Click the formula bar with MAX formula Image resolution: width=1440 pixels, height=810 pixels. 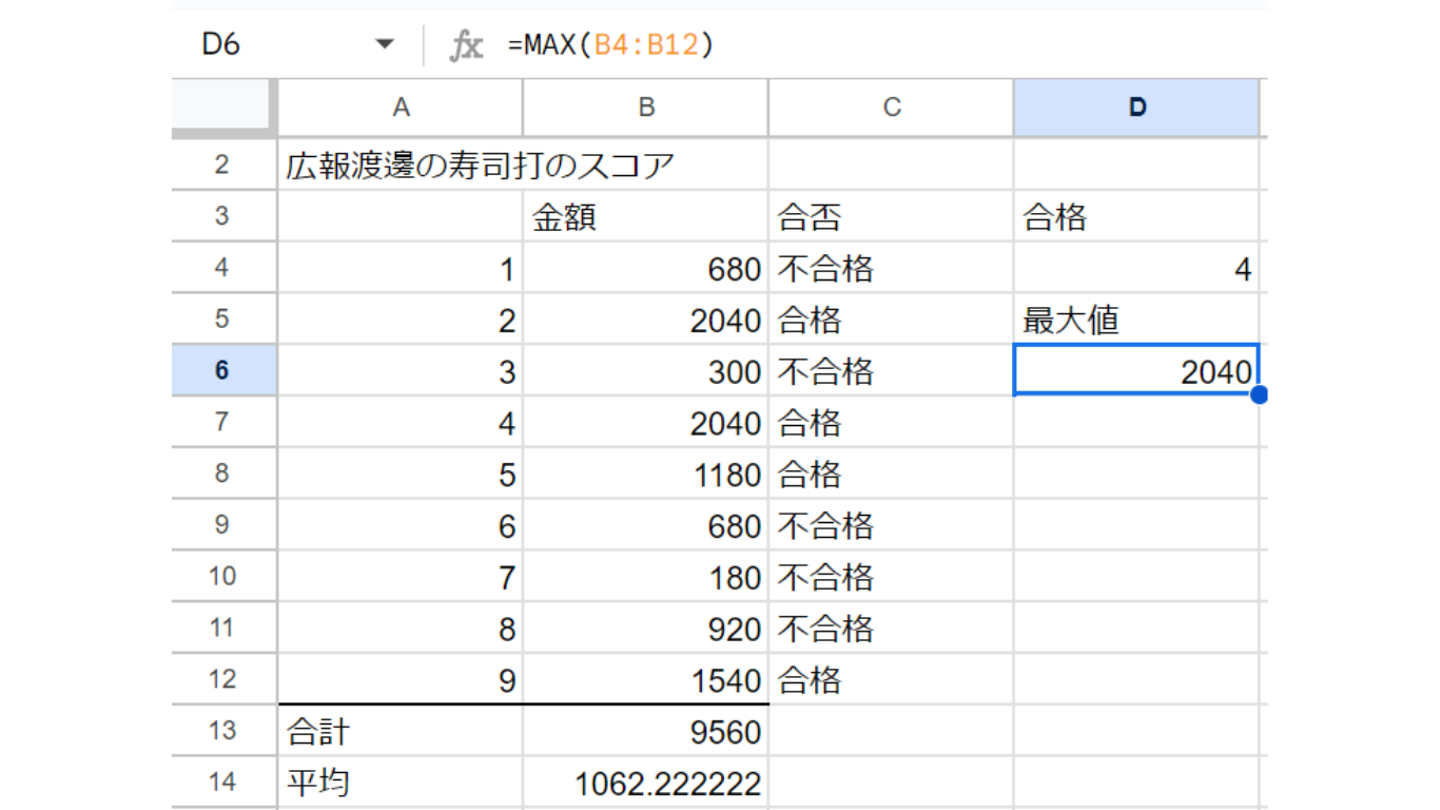click(850, 45)
